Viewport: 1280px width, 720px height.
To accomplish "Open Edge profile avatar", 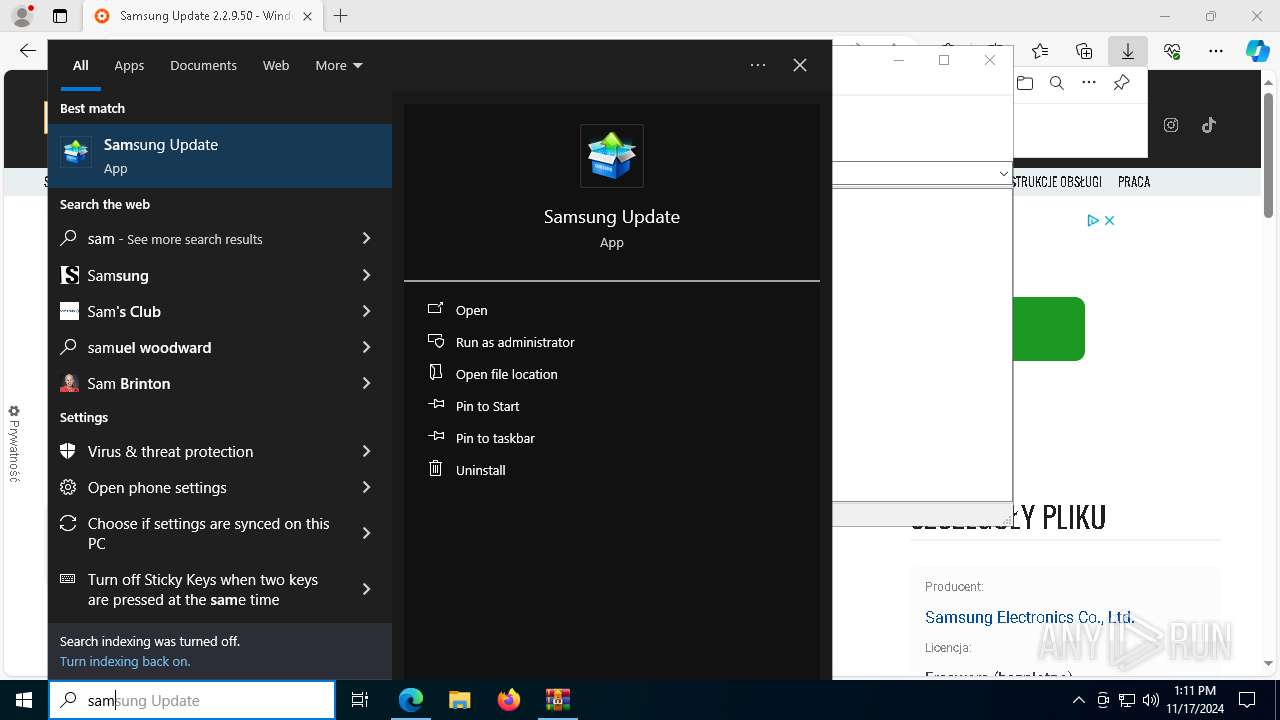I will click(x=22, y=16).
